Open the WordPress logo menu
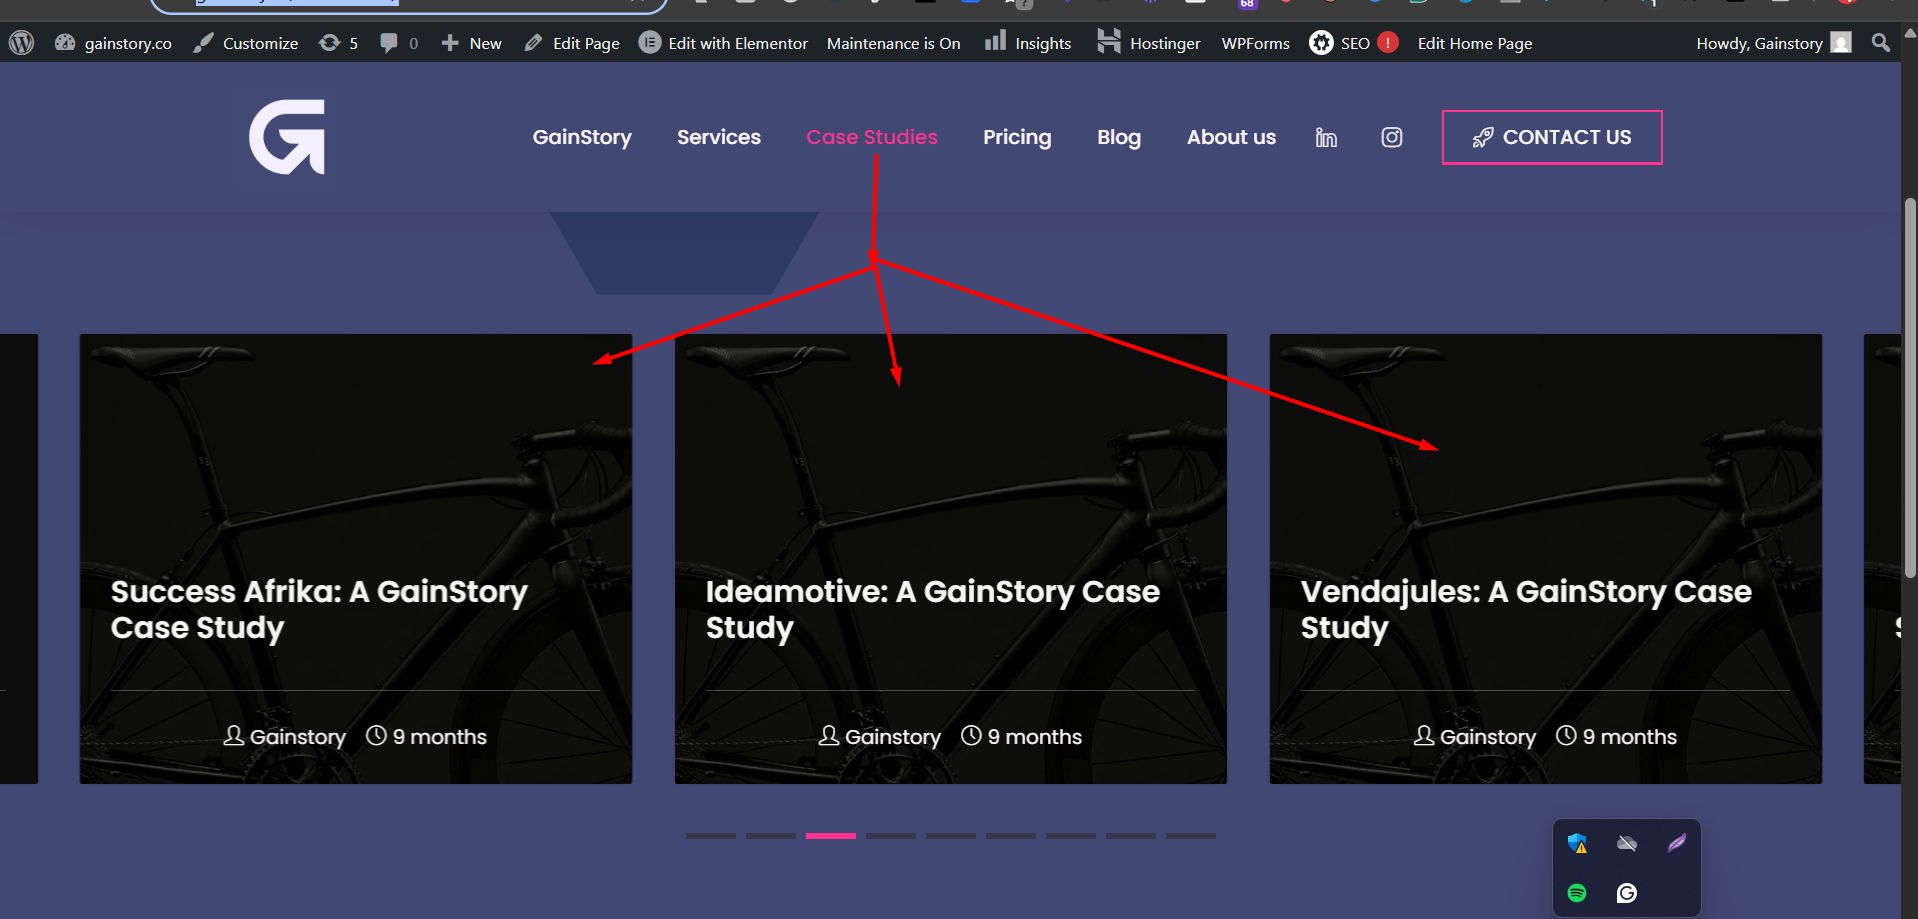The height and width of the screenshot is (919, 1918). coord(22,43)
